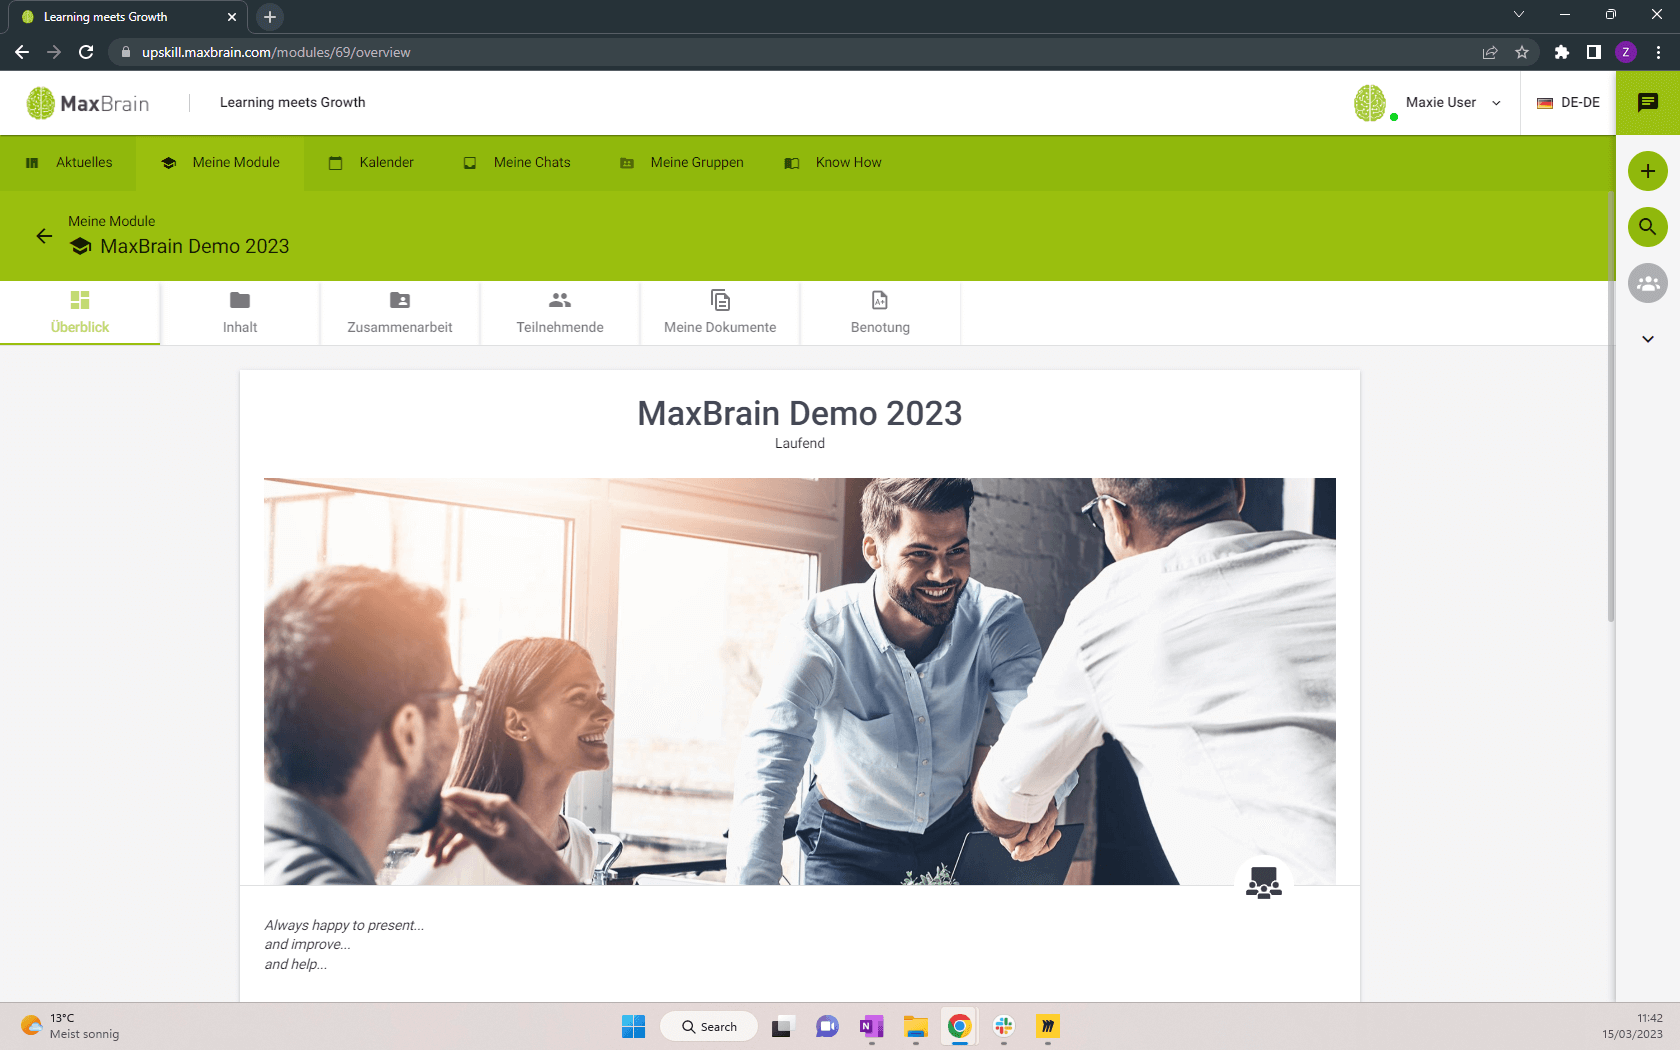Click the MaxBrain logo
Viewport: 1680px width, 1050px height.
point(88,103)
